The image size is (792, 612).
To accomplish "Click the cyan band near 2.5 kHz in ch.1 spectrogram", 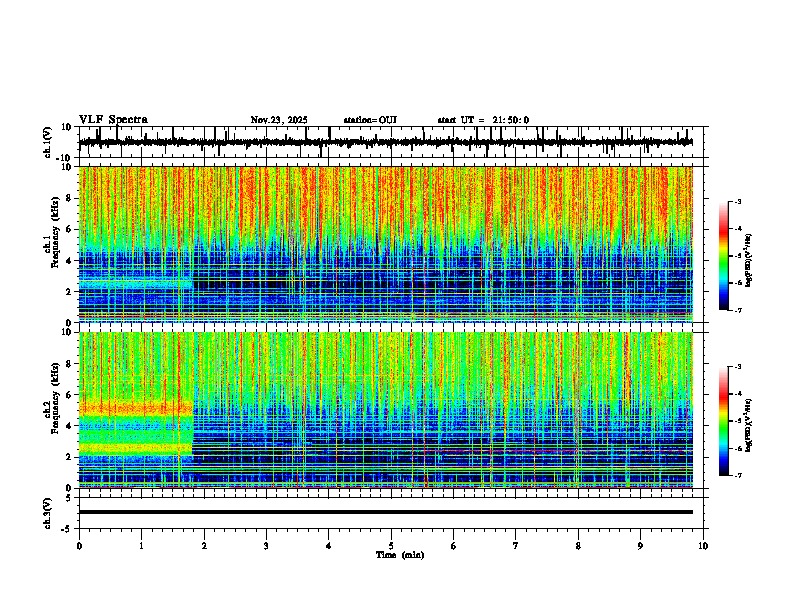I will click(136, 285).
